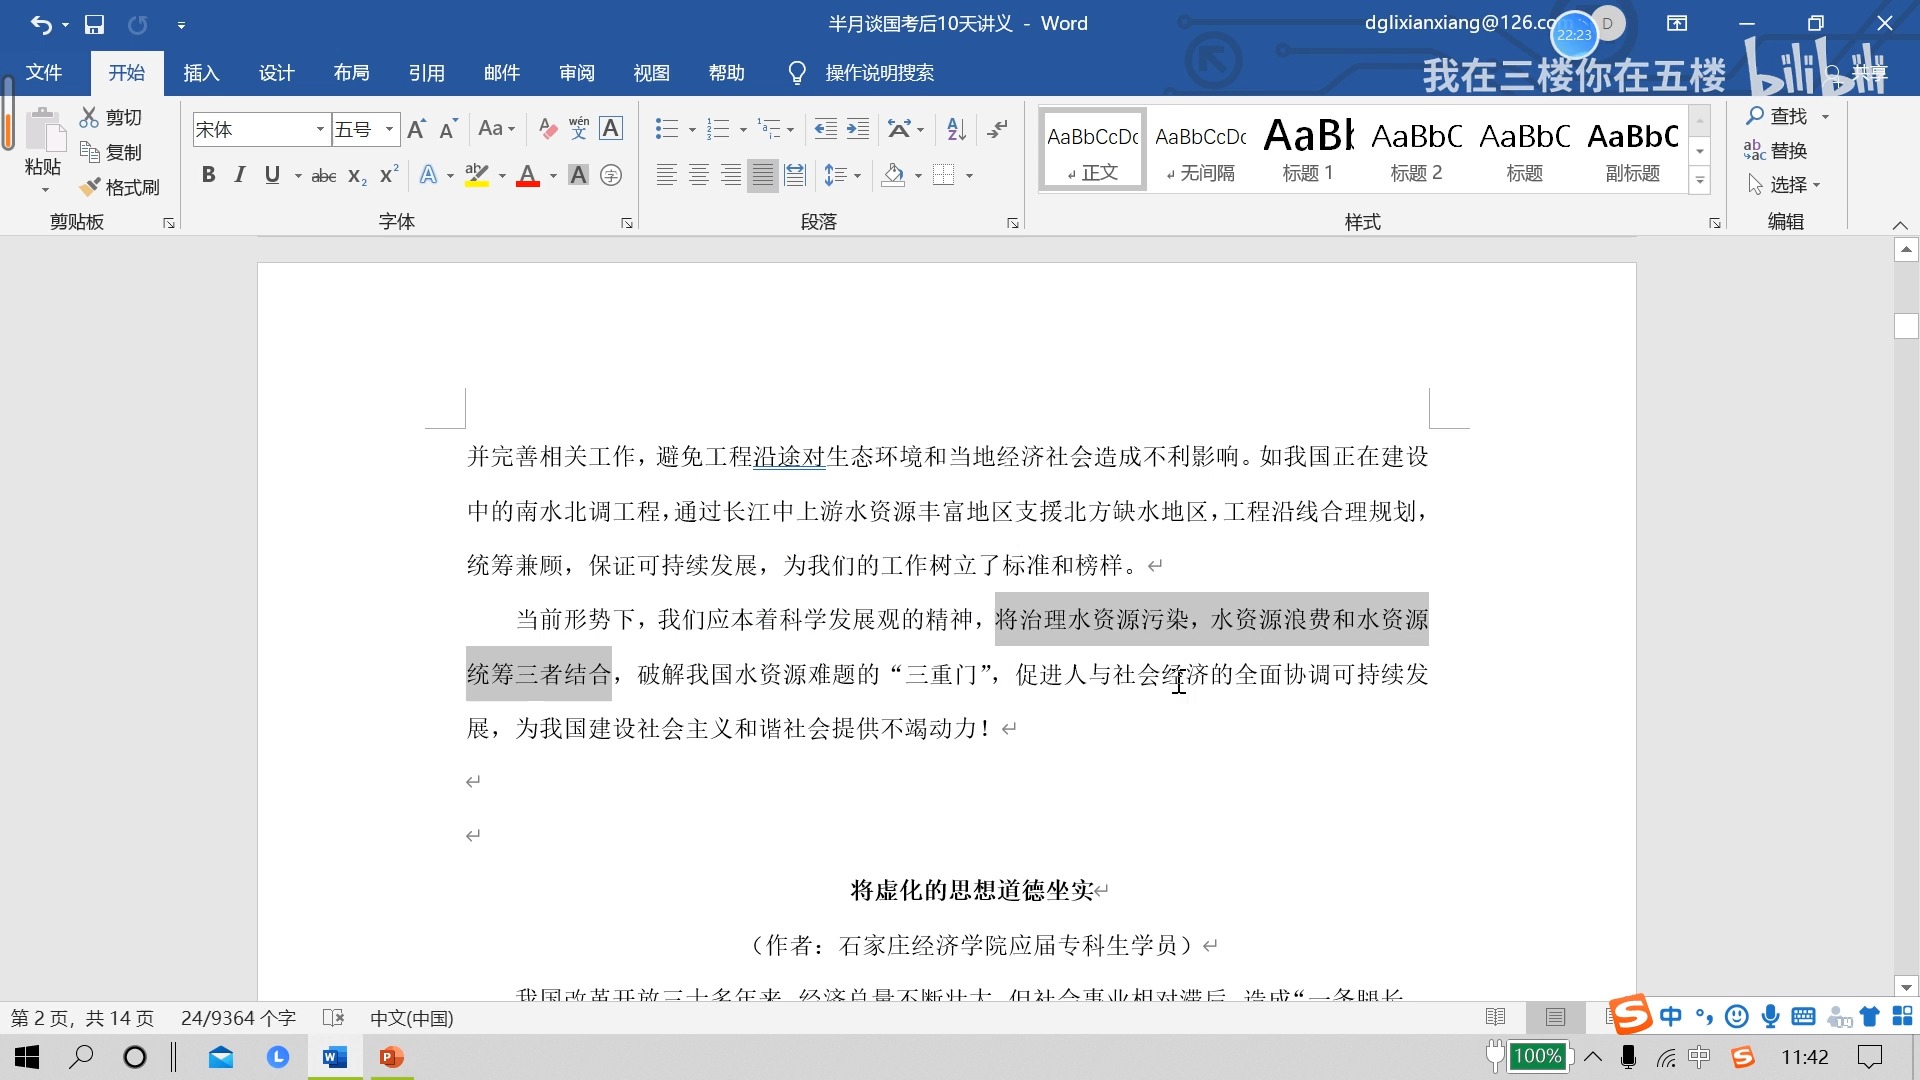Open the paragraph shading paint bucket
The width and height of the screenshot is (1920, 1080).
point(893,176)
